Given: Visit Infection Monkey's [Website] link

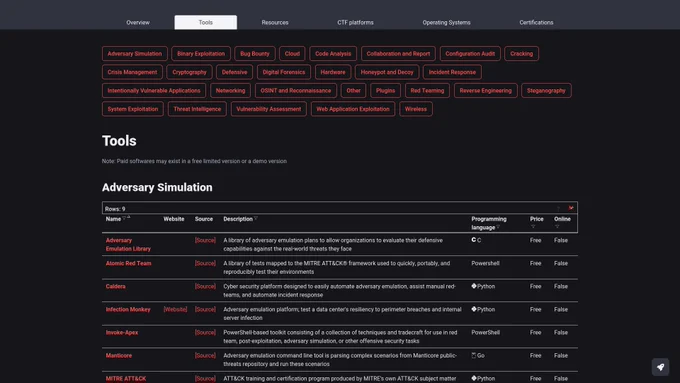Looking at the screenshot, I should pyautogui.click(x=175, y=309).
